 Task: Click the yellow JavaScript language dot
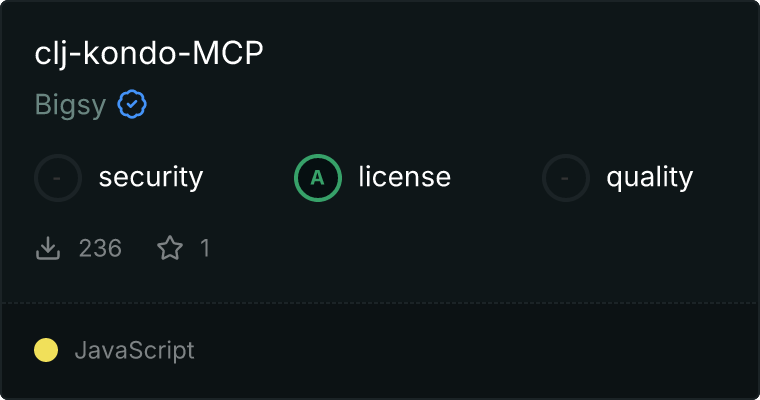coord(46,350)
